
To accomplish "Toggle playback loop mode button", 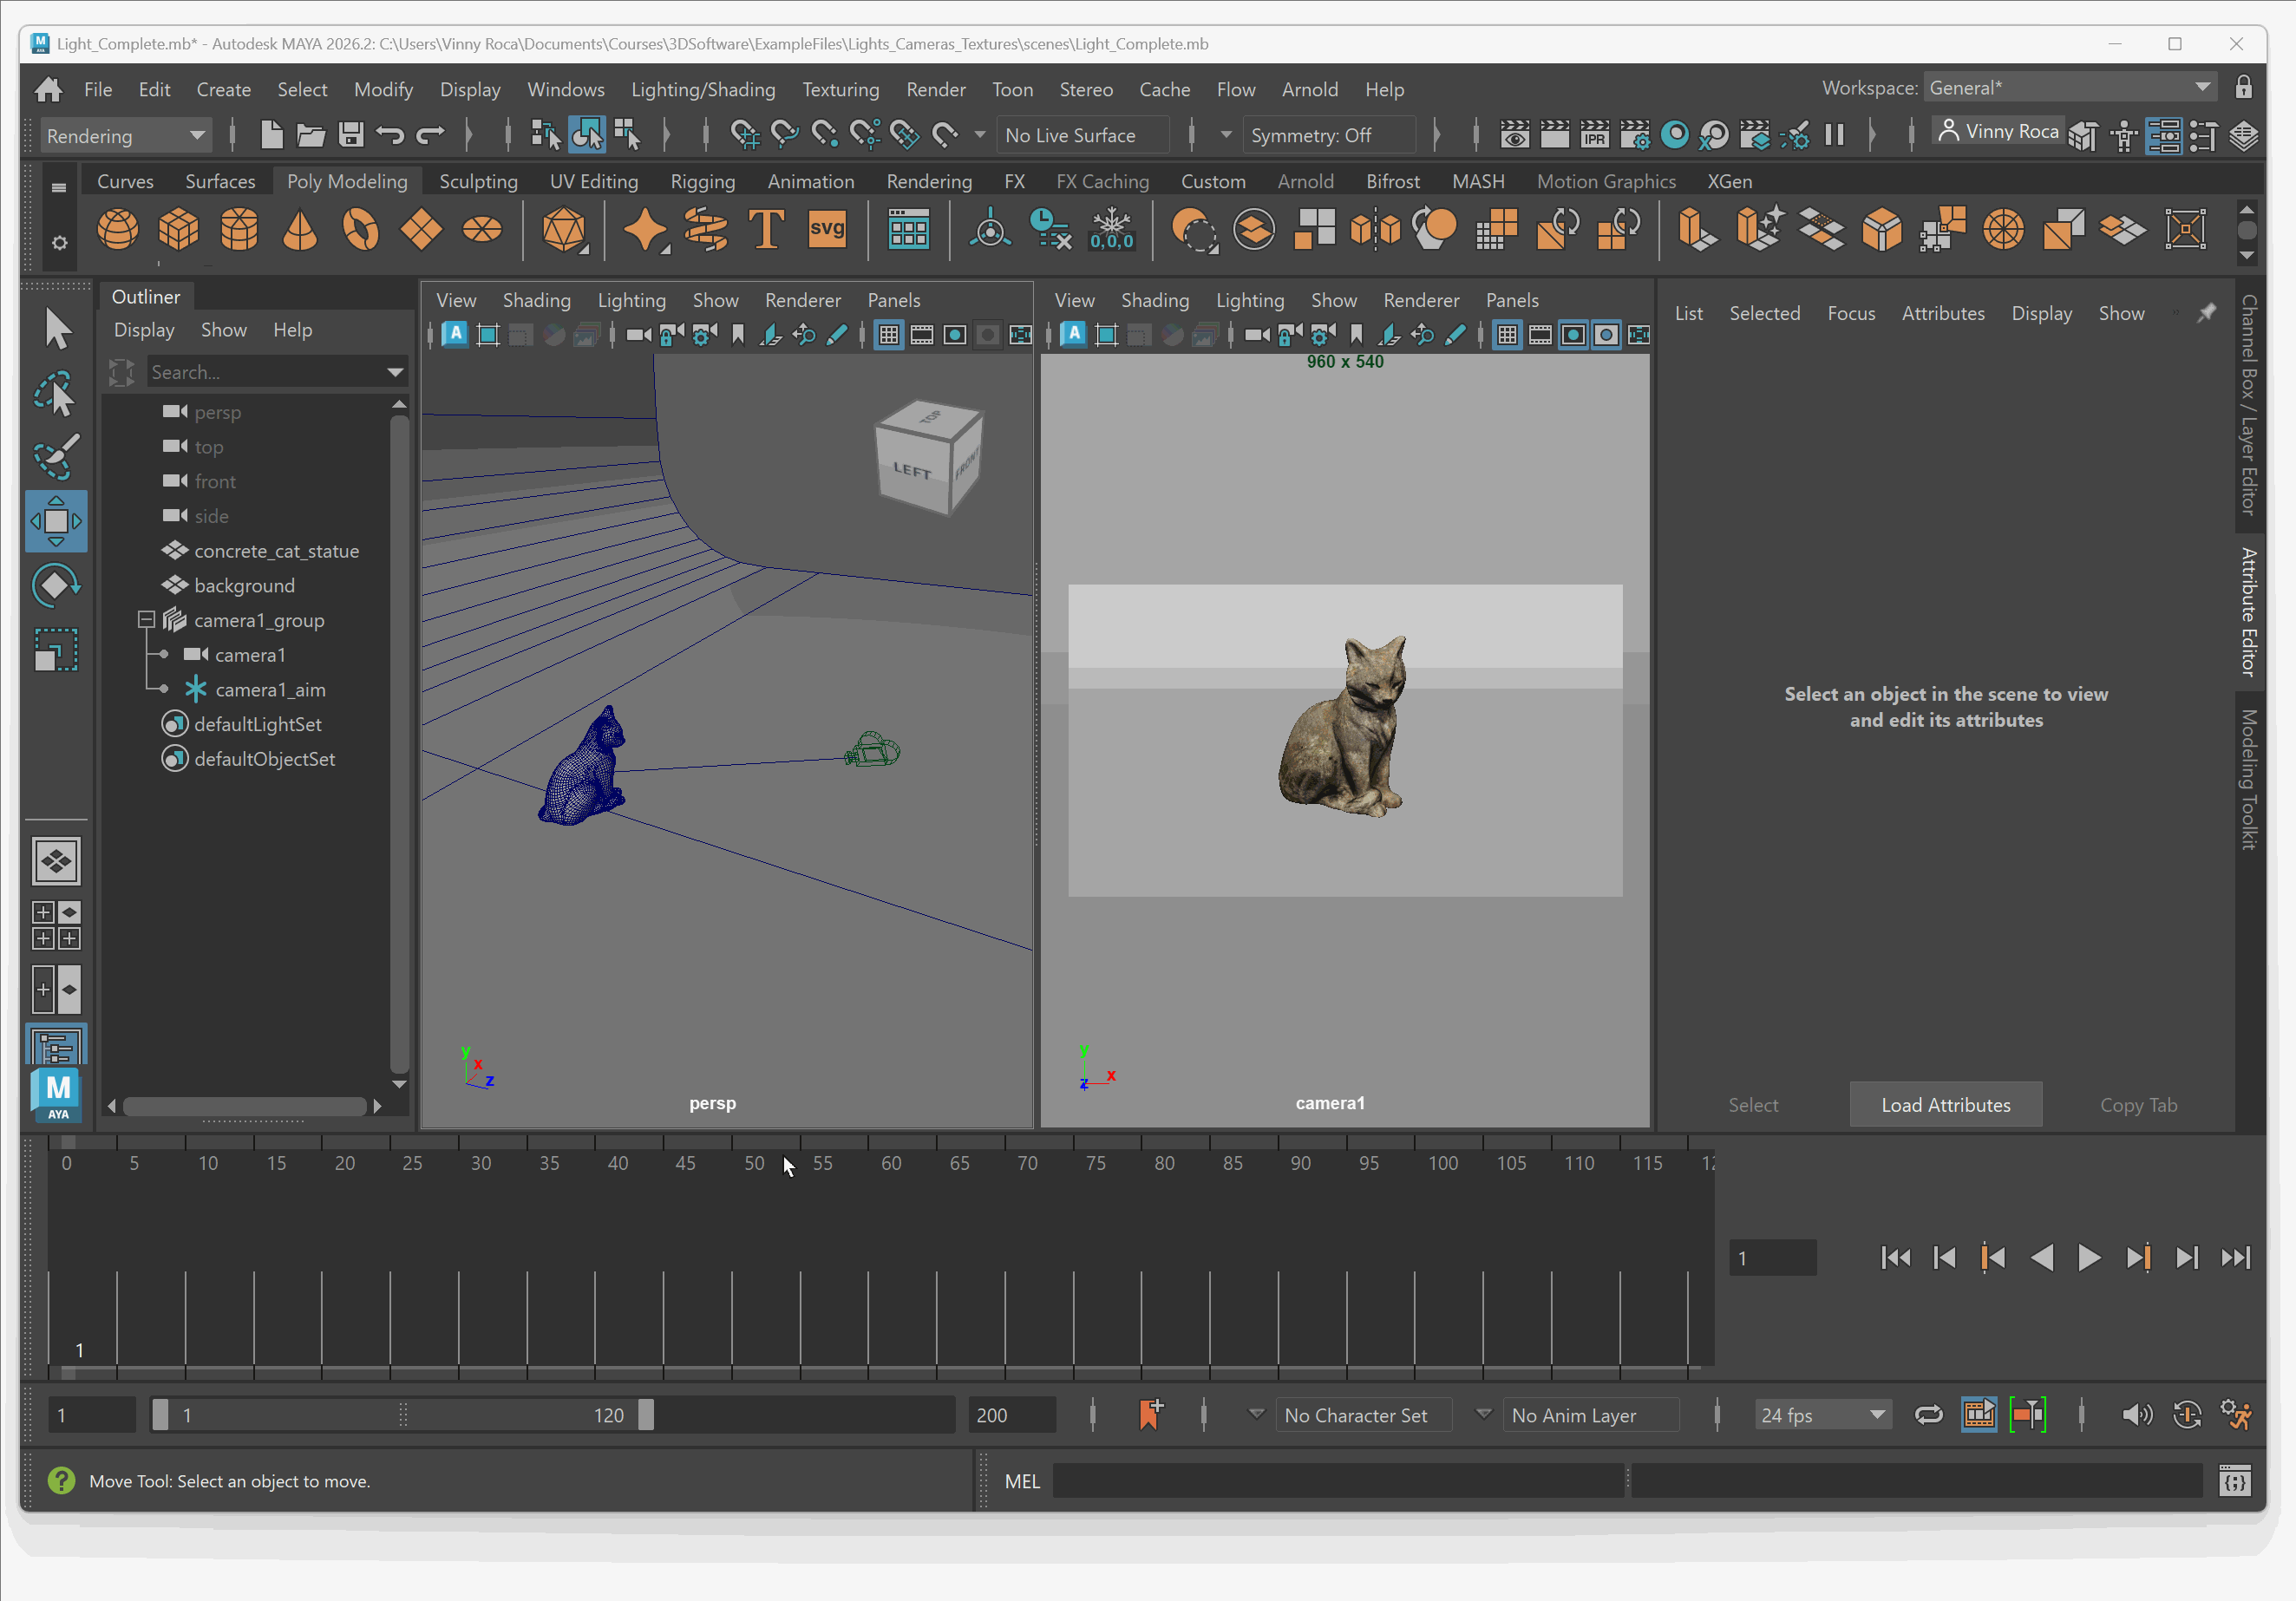I will pos(1929,1415).
